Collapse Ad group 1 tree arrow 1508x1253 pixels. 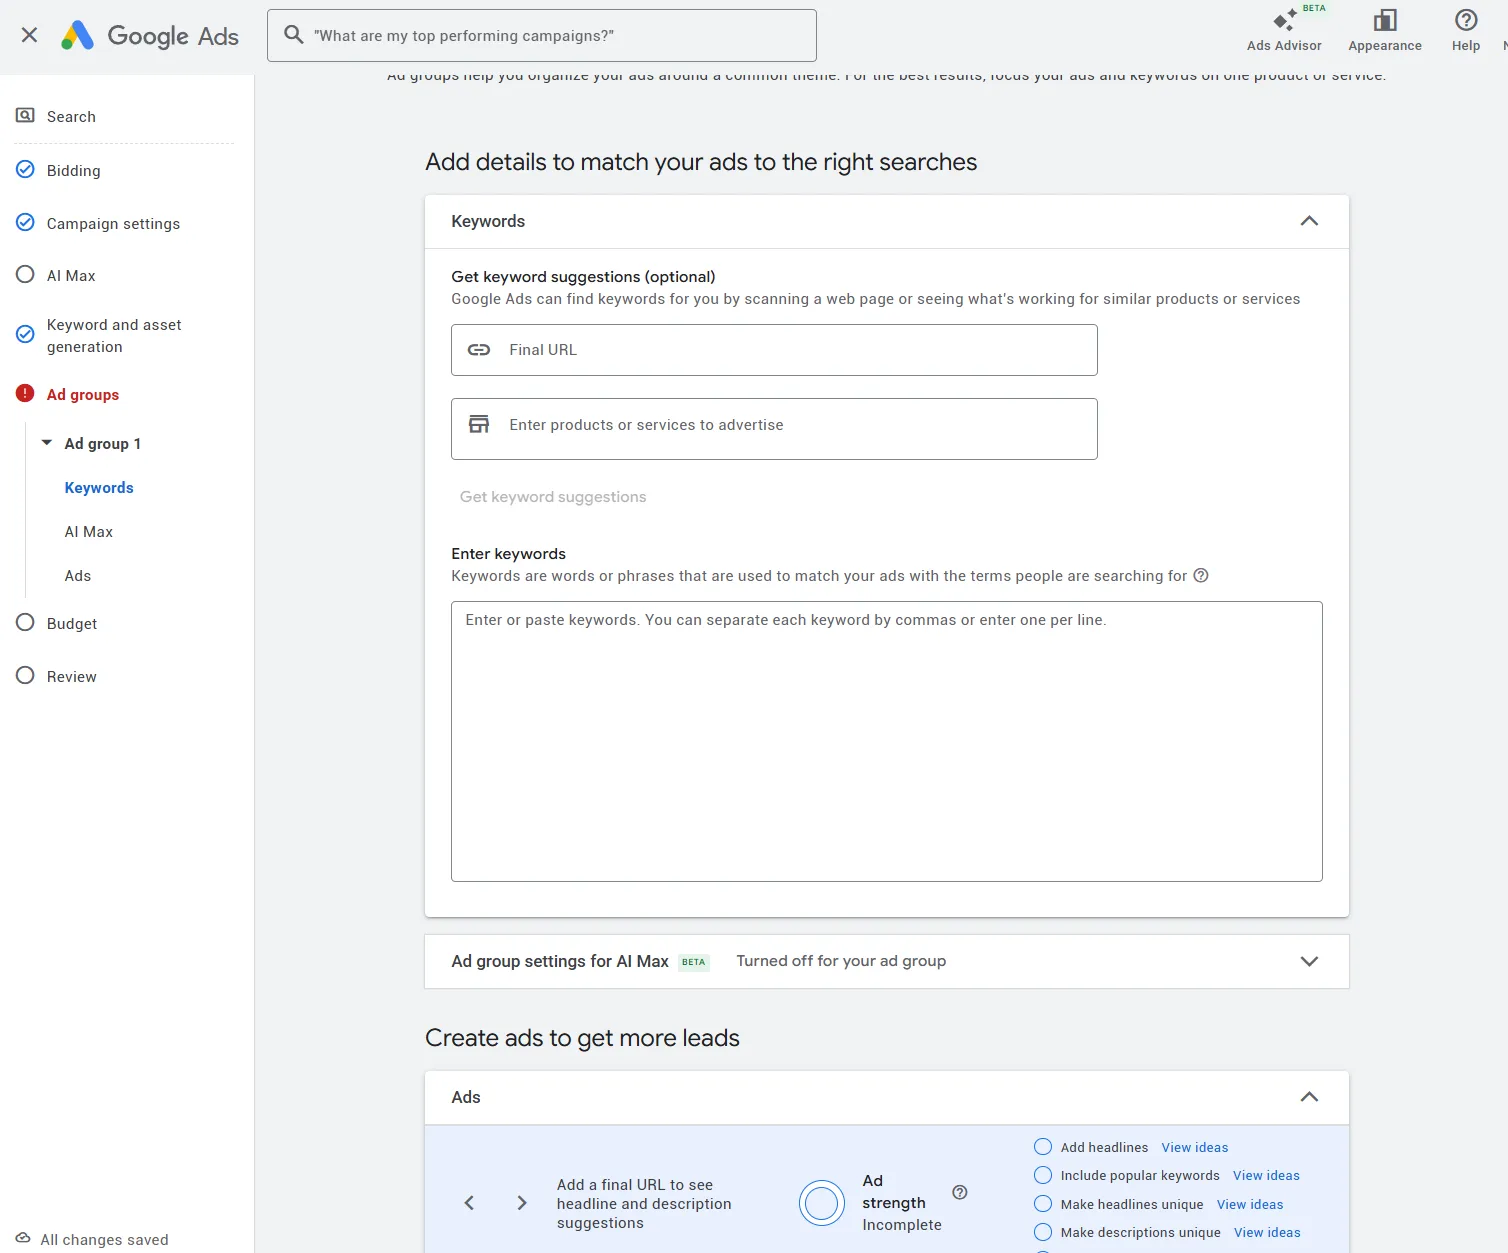[47, 443]
